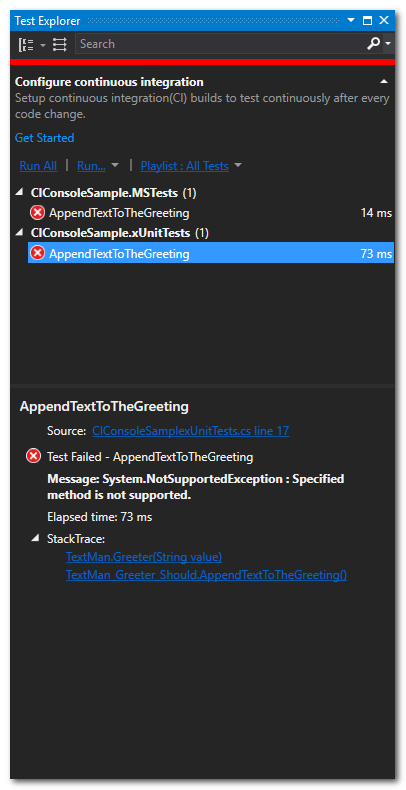Screen dimensions: 406x790
Task: Open source CIConsoleSamplexUnitTests.cs line 17
Action: (x=191, y=431)
